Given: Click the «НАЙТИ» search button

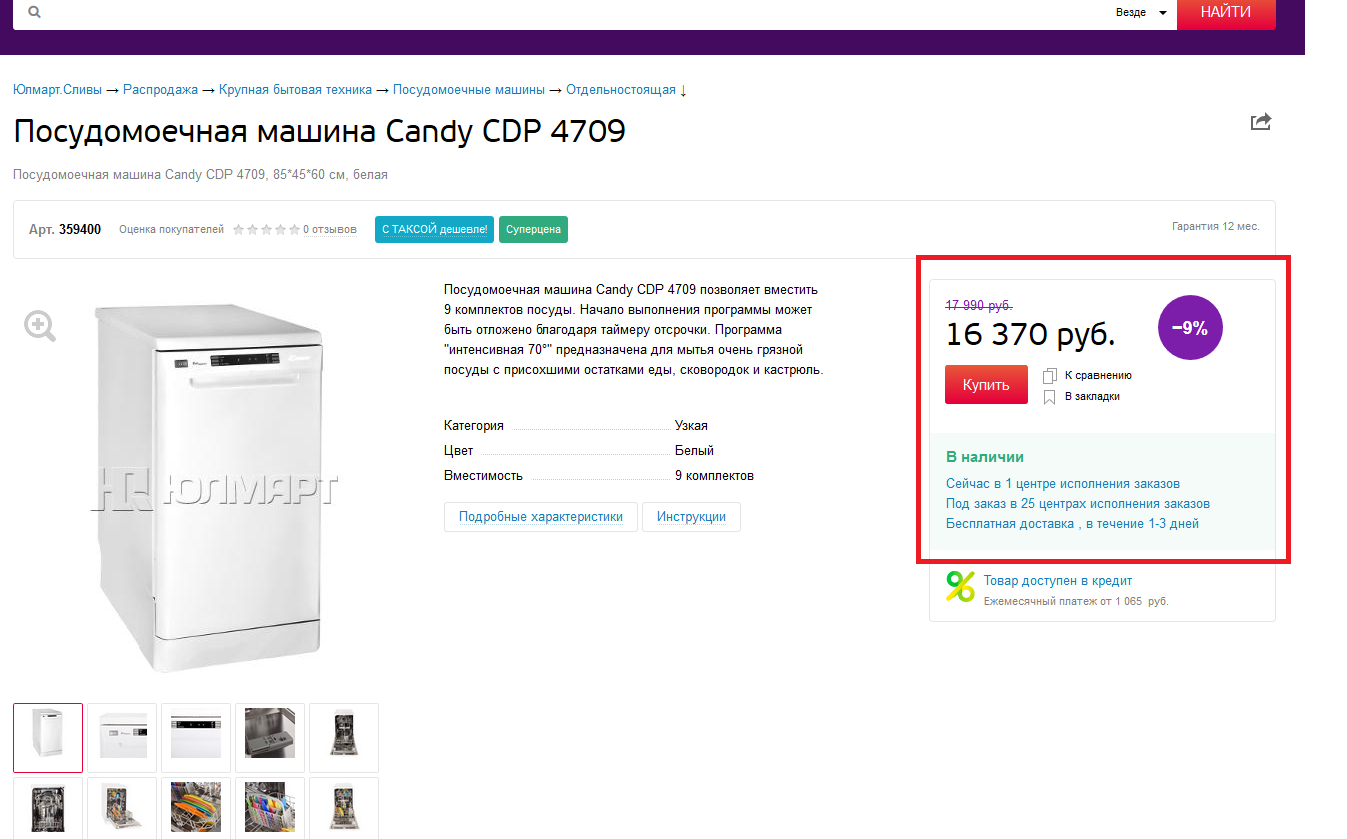Looking at the screenshot, I should [x=1226, y=13].
